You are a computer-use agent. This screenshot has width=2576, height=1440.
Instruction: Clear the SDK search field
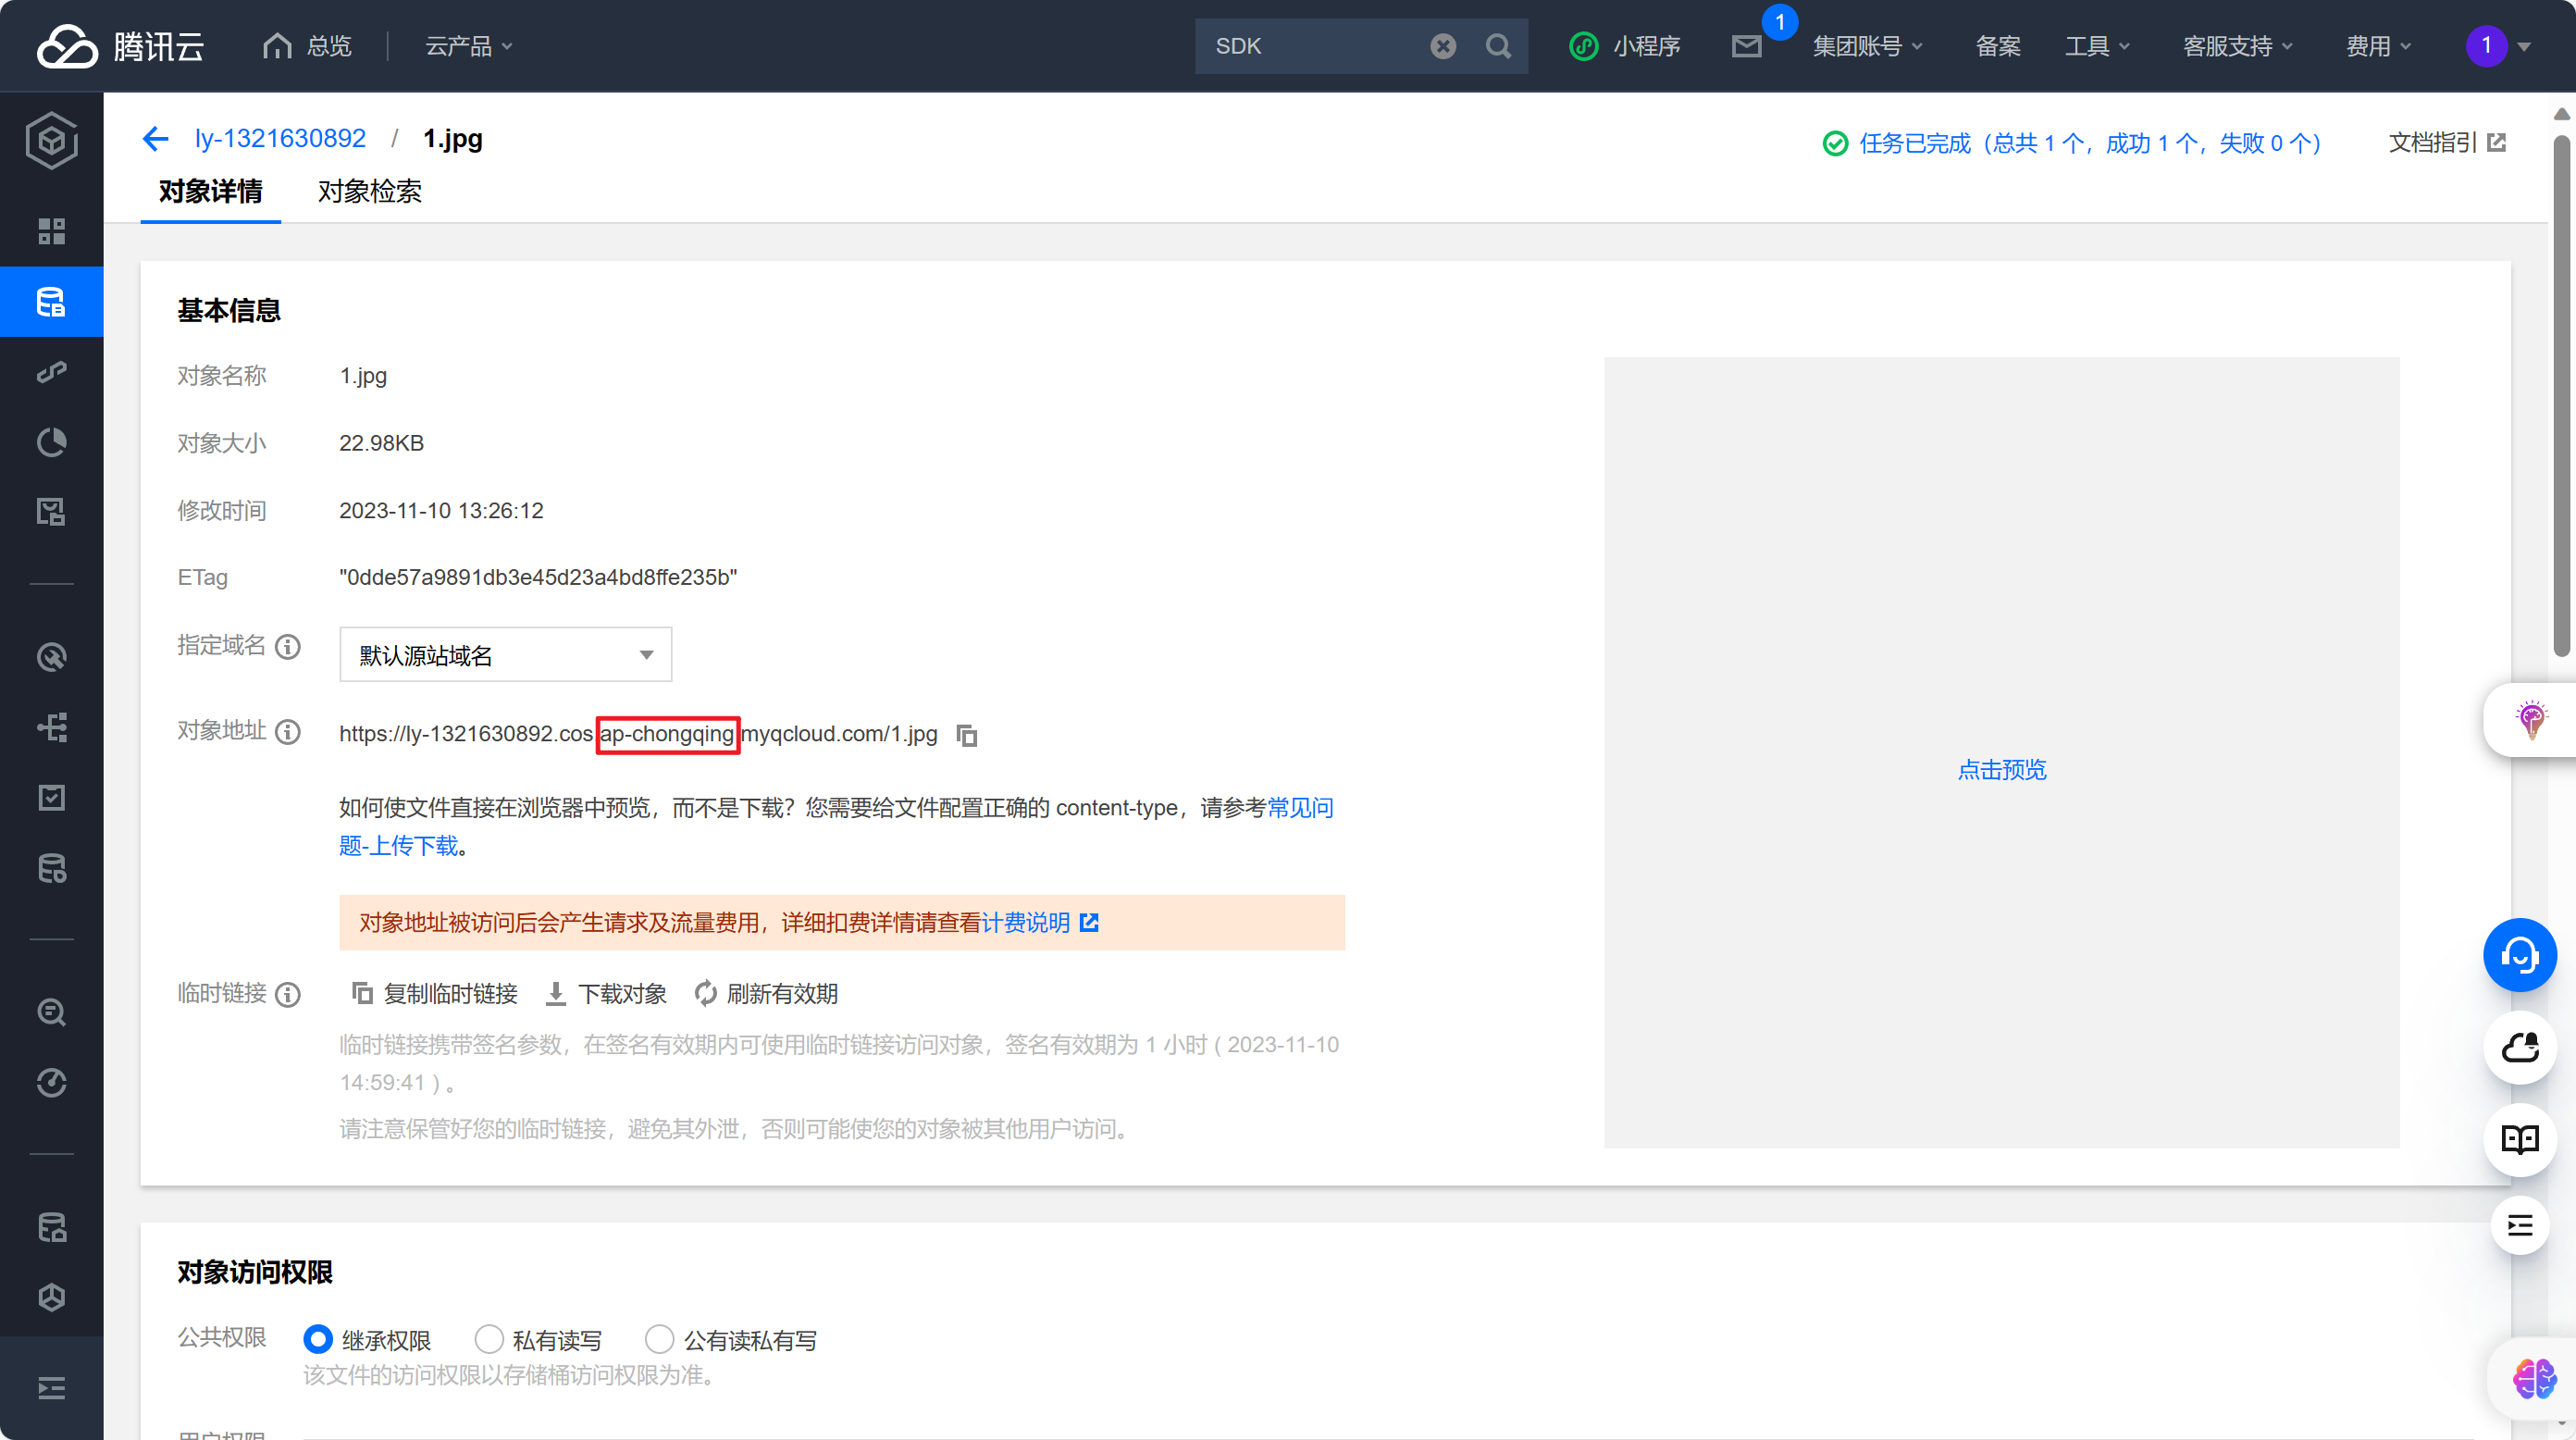click(x=1442, y=46)
